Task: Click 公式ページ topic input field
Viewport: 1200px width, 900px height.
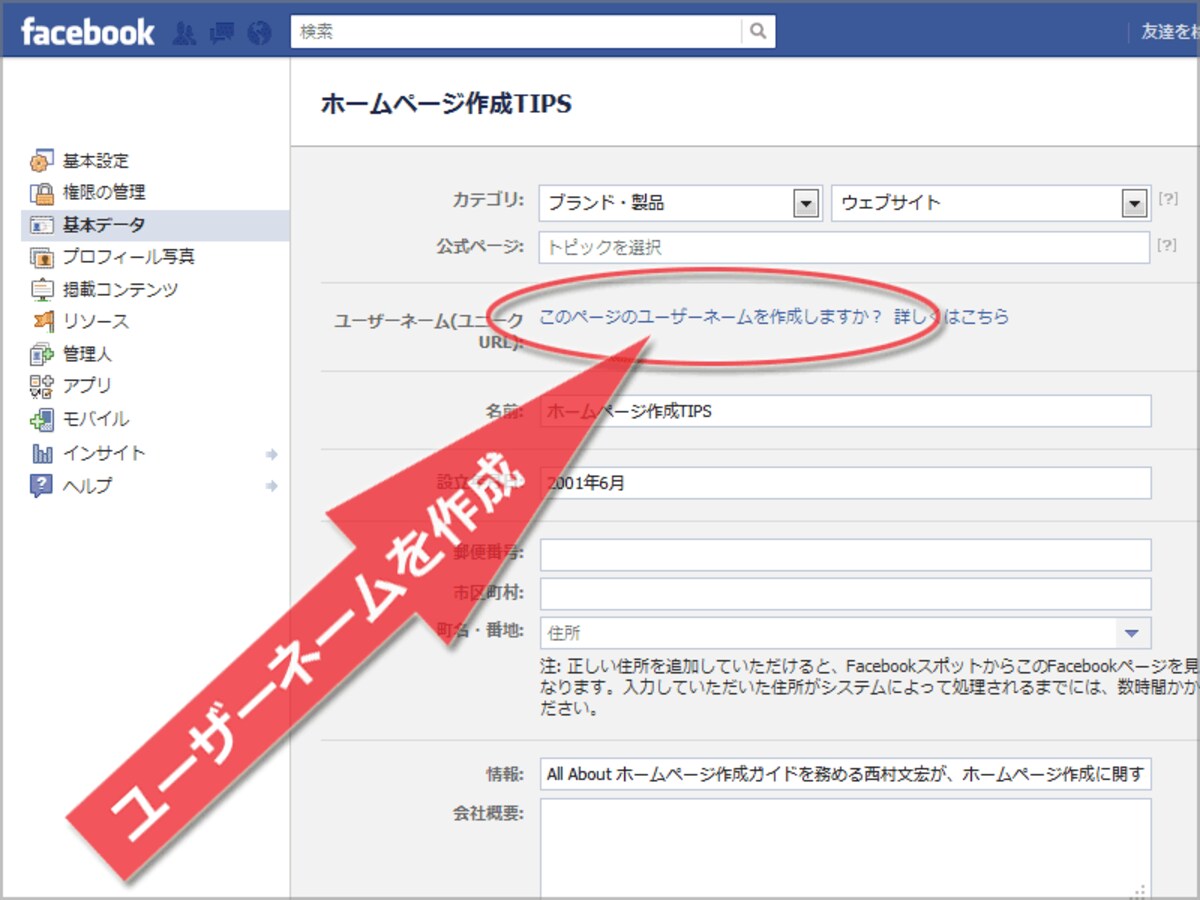Action: 845,248
